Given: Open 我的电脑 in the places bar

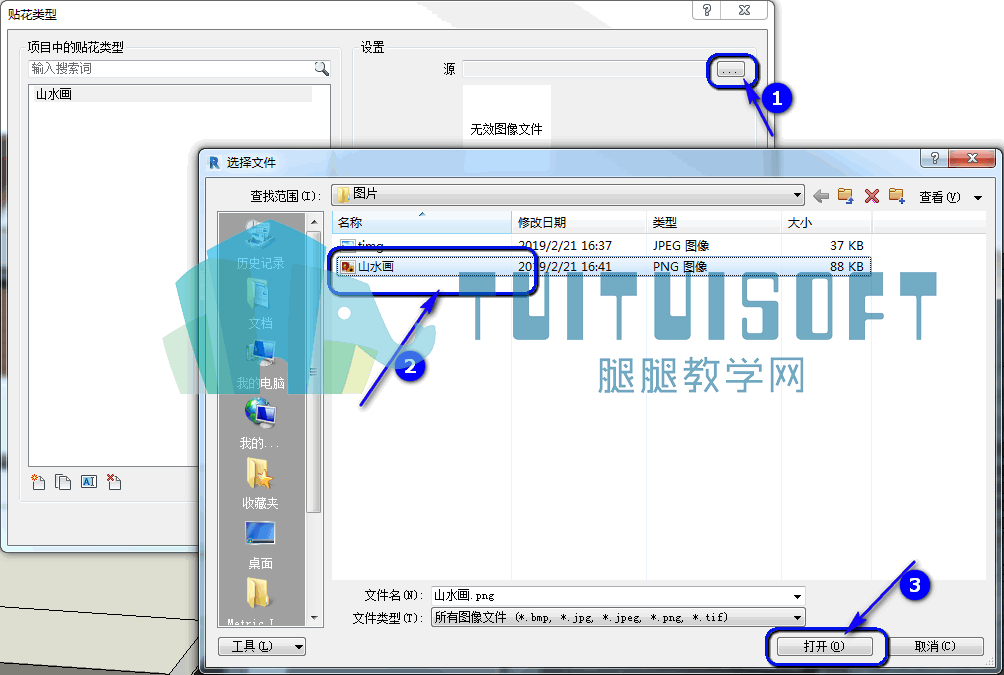Looking at the screenshot, I should [260, 365].
